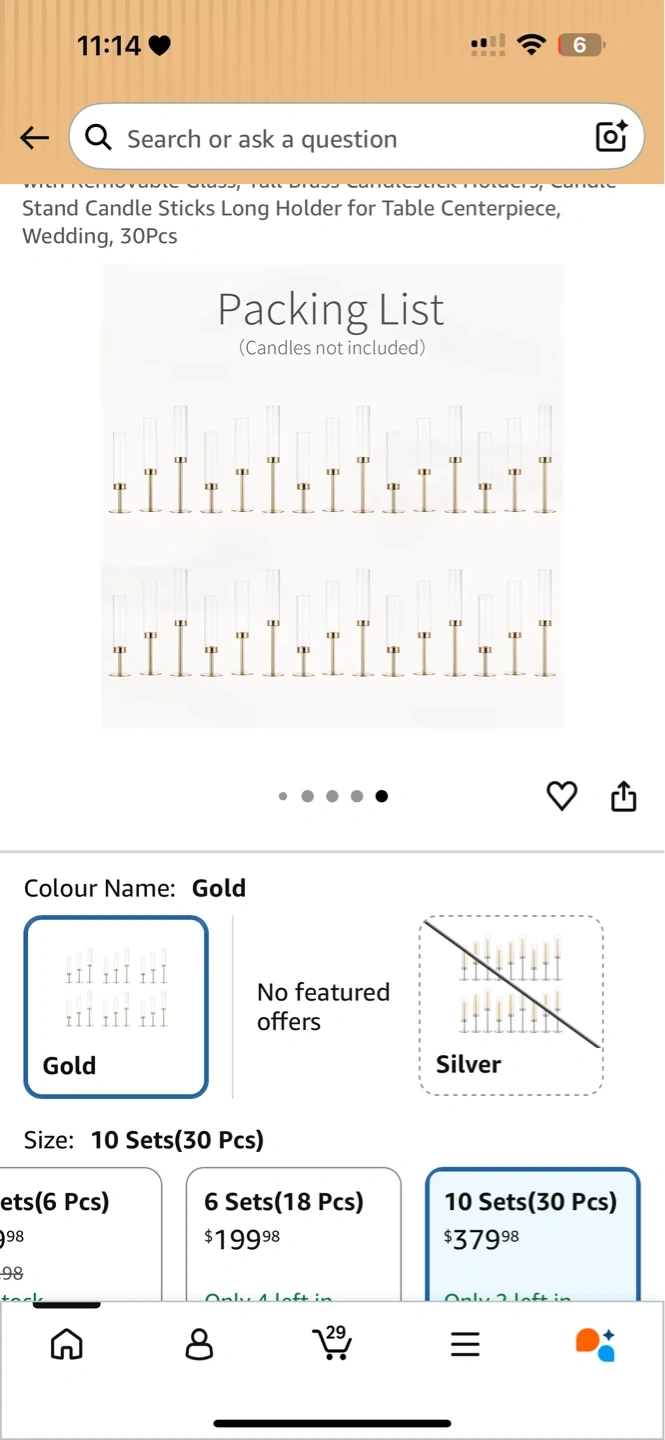
Task: Jump to first image carousel dot
Action: coord(283,796)
